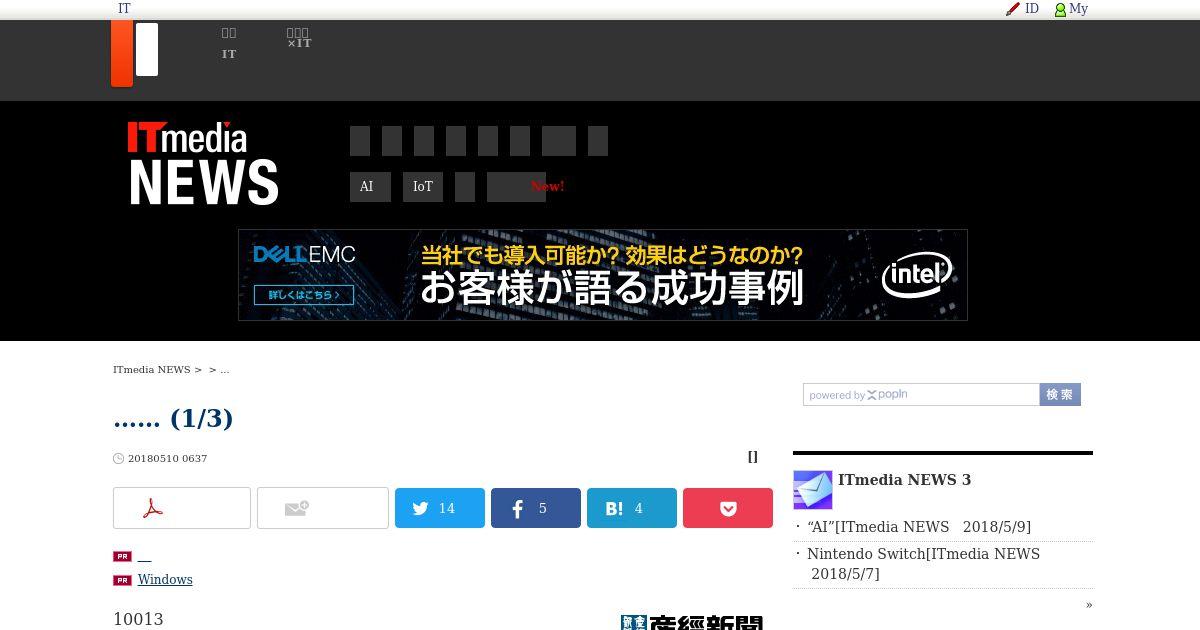
Task: Click the ITmedia NEWS breadcrumb link
Action: [151, 370]
